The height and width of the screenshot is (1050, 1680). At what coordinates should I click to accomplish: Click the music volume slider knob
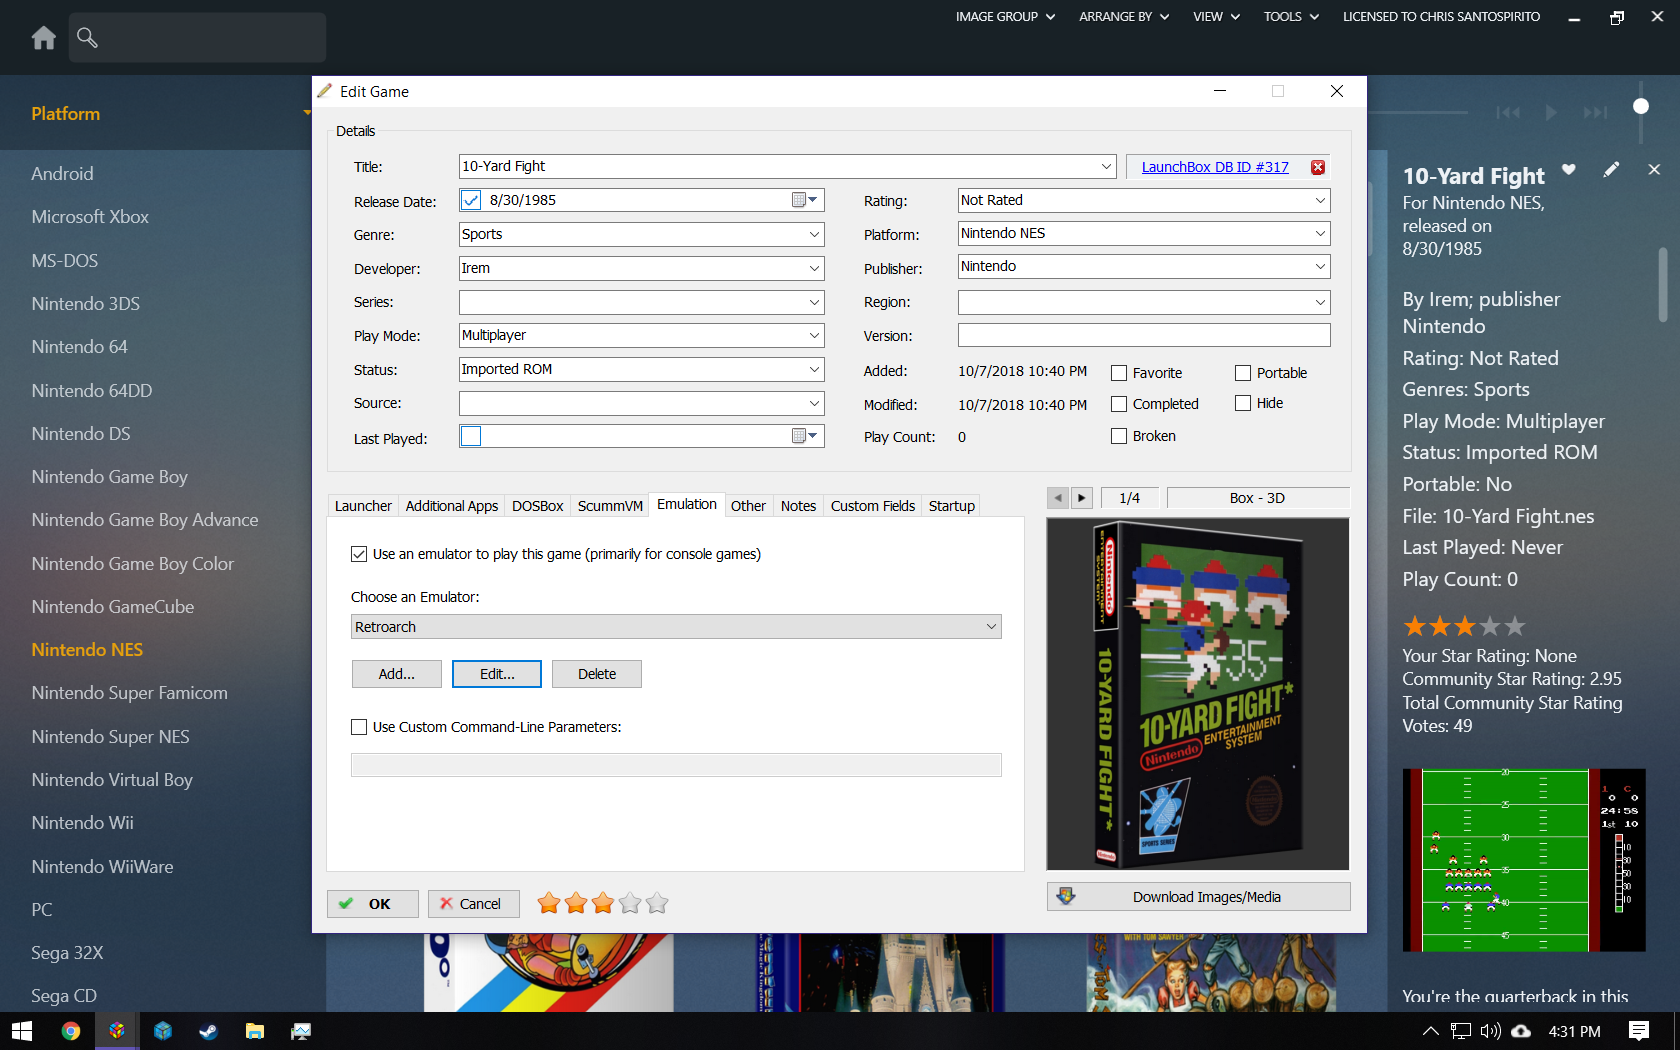point(1641,106)
